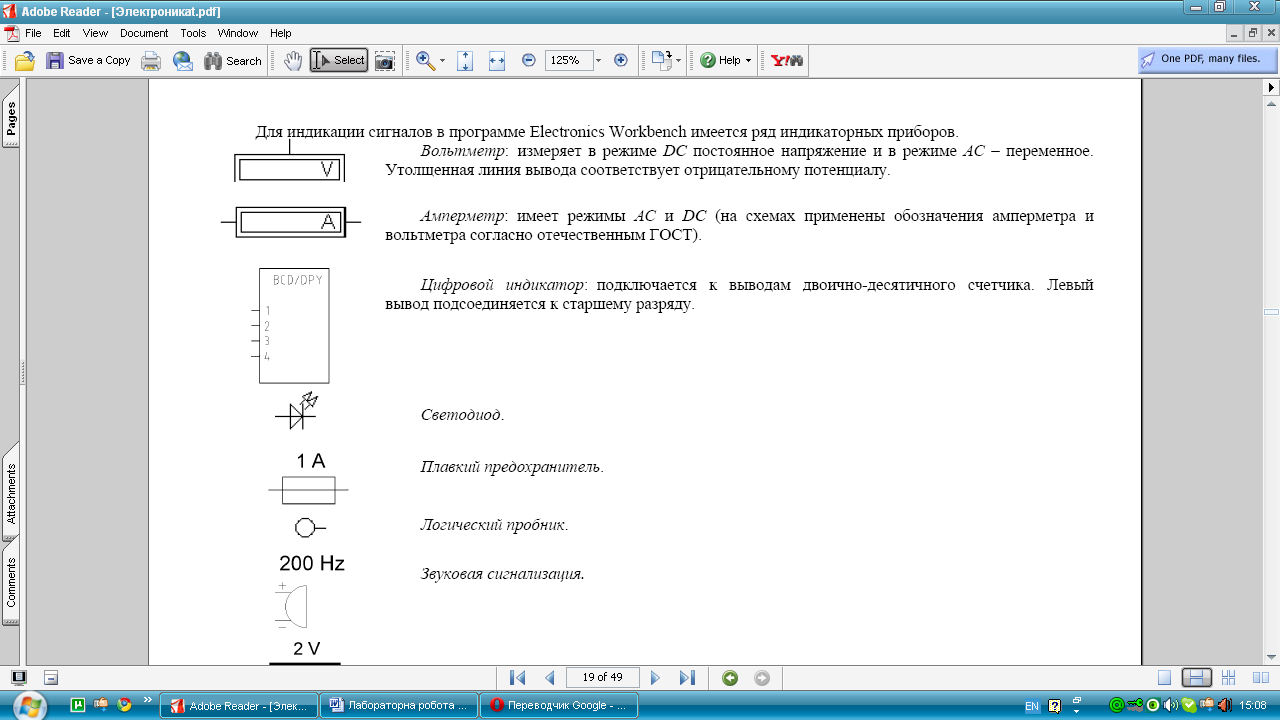Open the Help menu in menu bar
Viewport: 1280px width, 720px height.
pos(281,33)
